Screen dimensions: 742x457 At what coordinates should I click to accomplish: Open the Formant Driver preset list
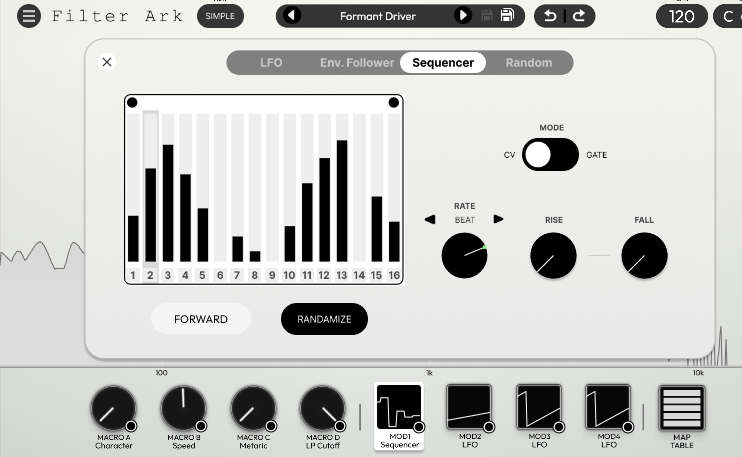[x=377, y=16]
